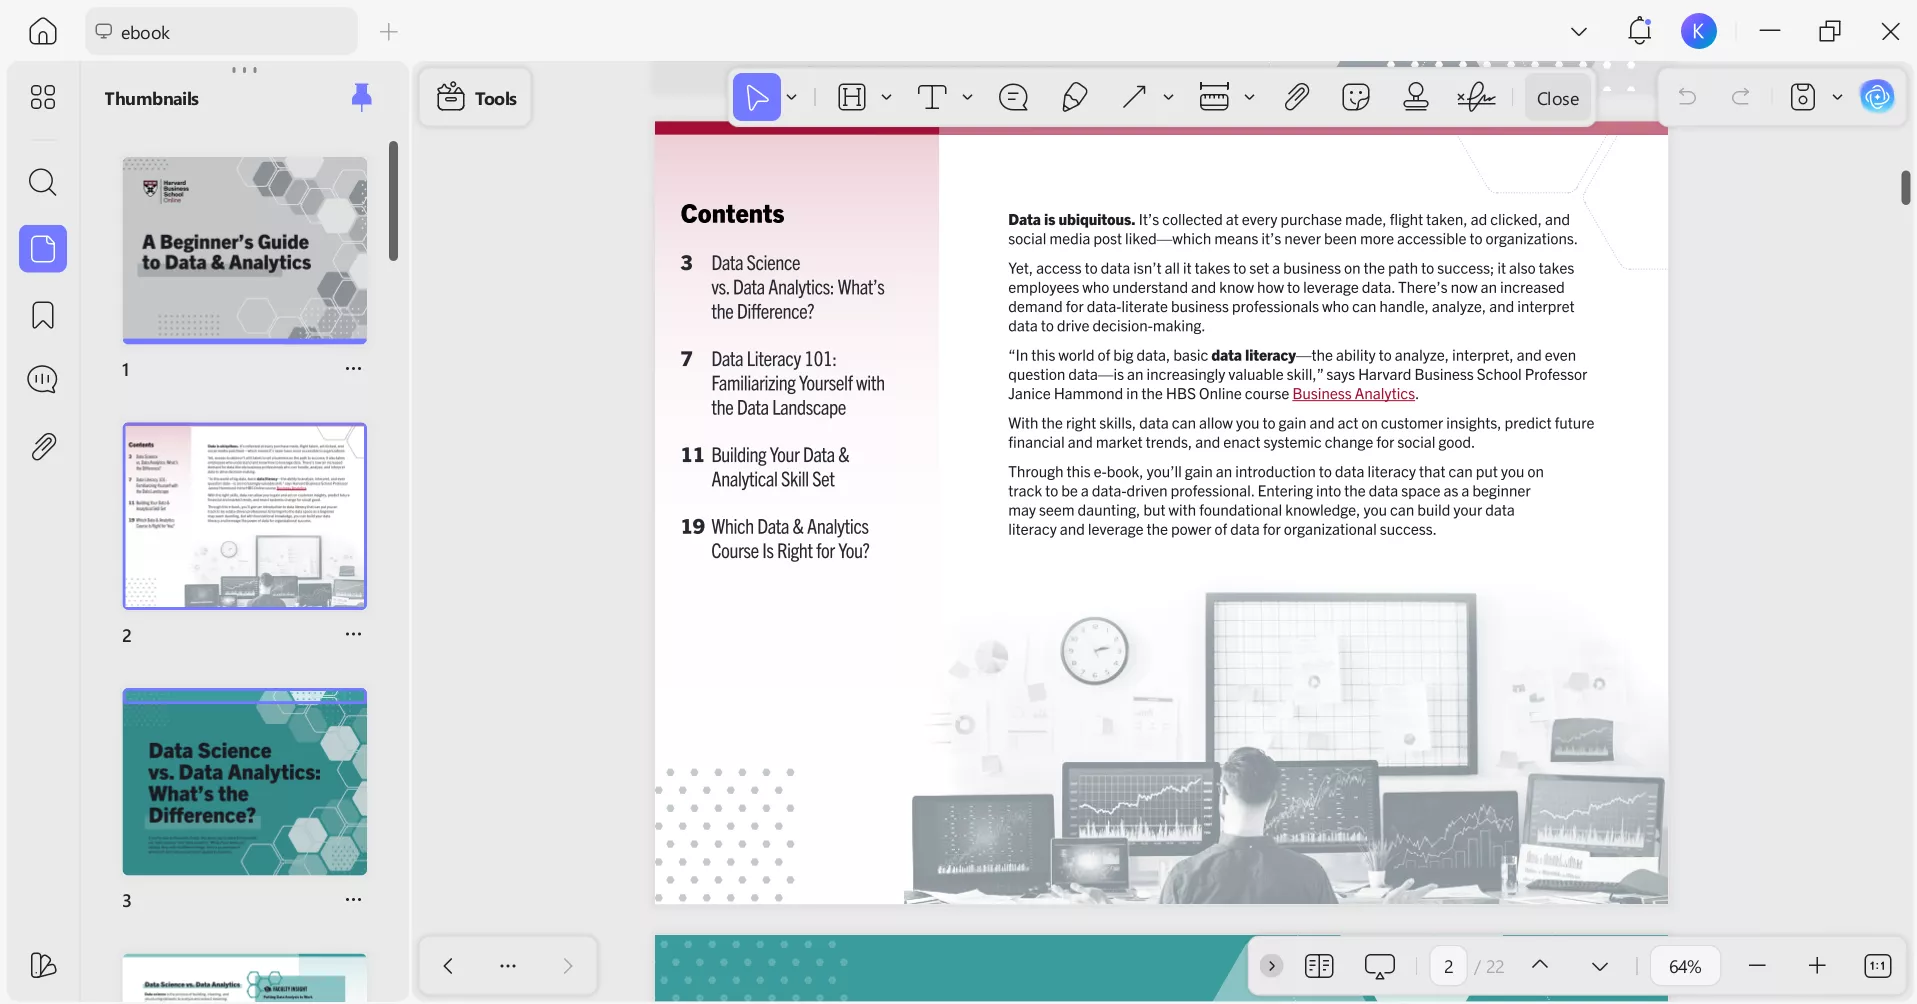
Task: Open the sticker tool
Action: coord(1355,97)
